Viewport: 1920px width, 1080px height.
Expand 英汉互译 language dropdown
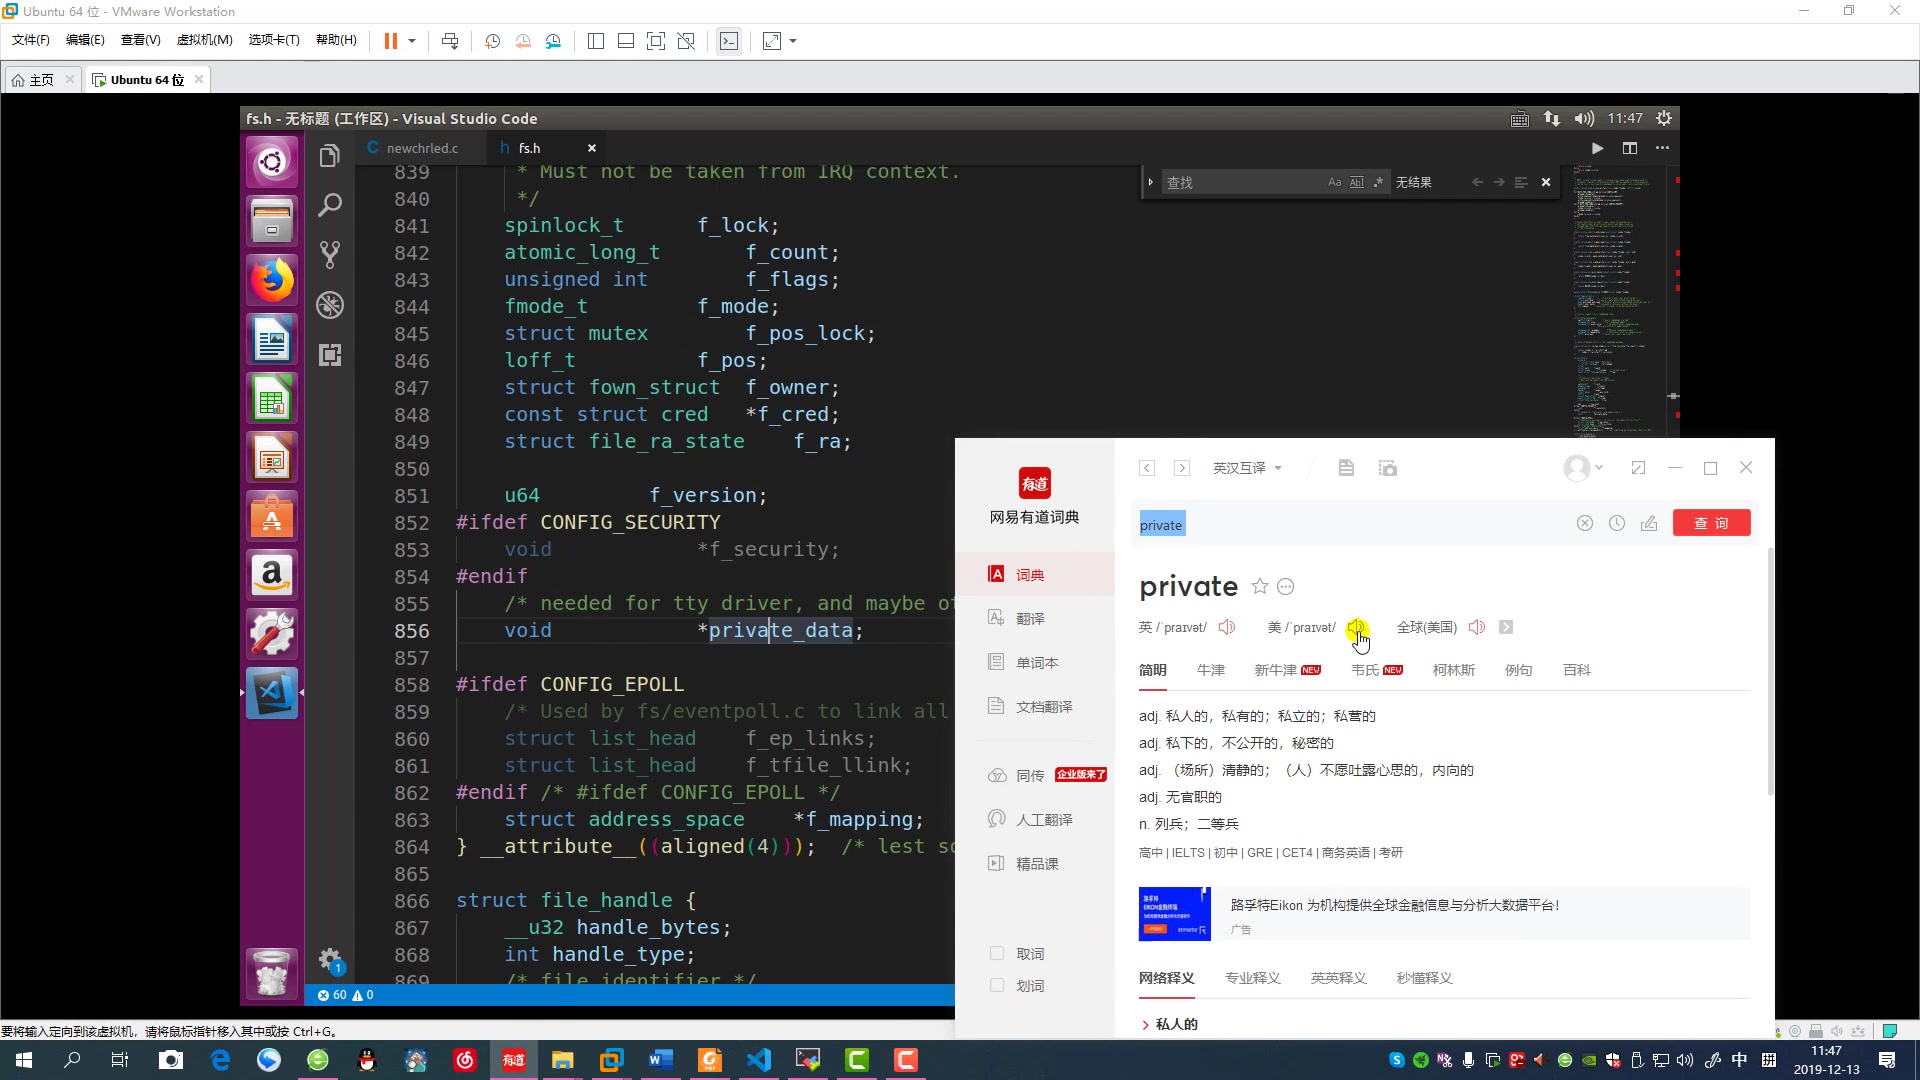1247,468
